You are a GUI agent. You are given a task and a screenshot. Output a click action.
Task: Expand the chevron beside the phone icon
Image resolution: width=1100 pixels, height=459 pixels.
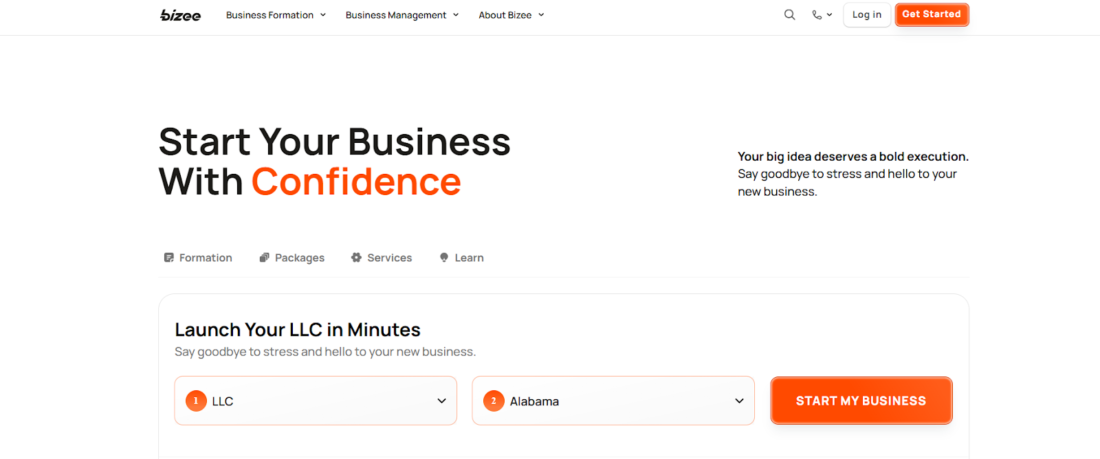(830, 15)
